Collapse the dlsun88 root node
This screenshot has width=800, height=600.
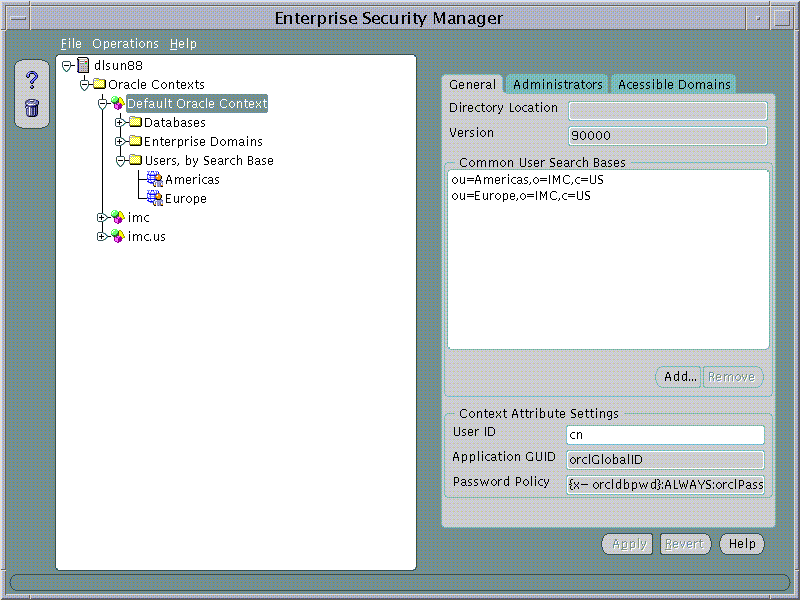pyautogui.click(x=67, y=66)
